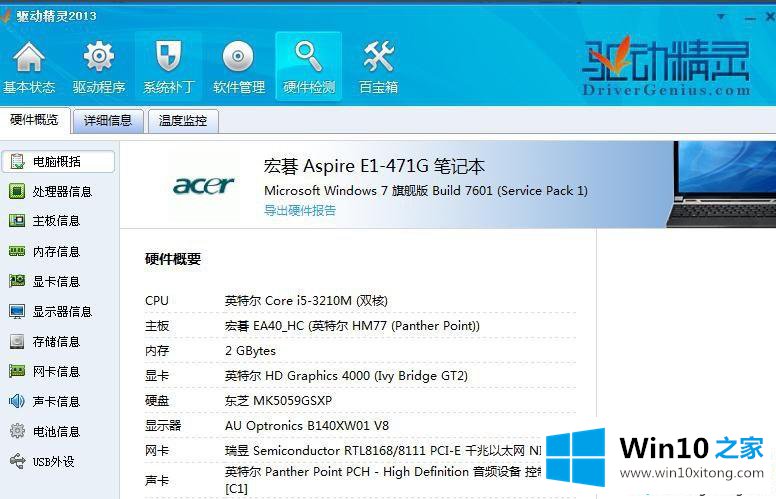Click the 电脑概括 clipboard icon

click(17, 161)
